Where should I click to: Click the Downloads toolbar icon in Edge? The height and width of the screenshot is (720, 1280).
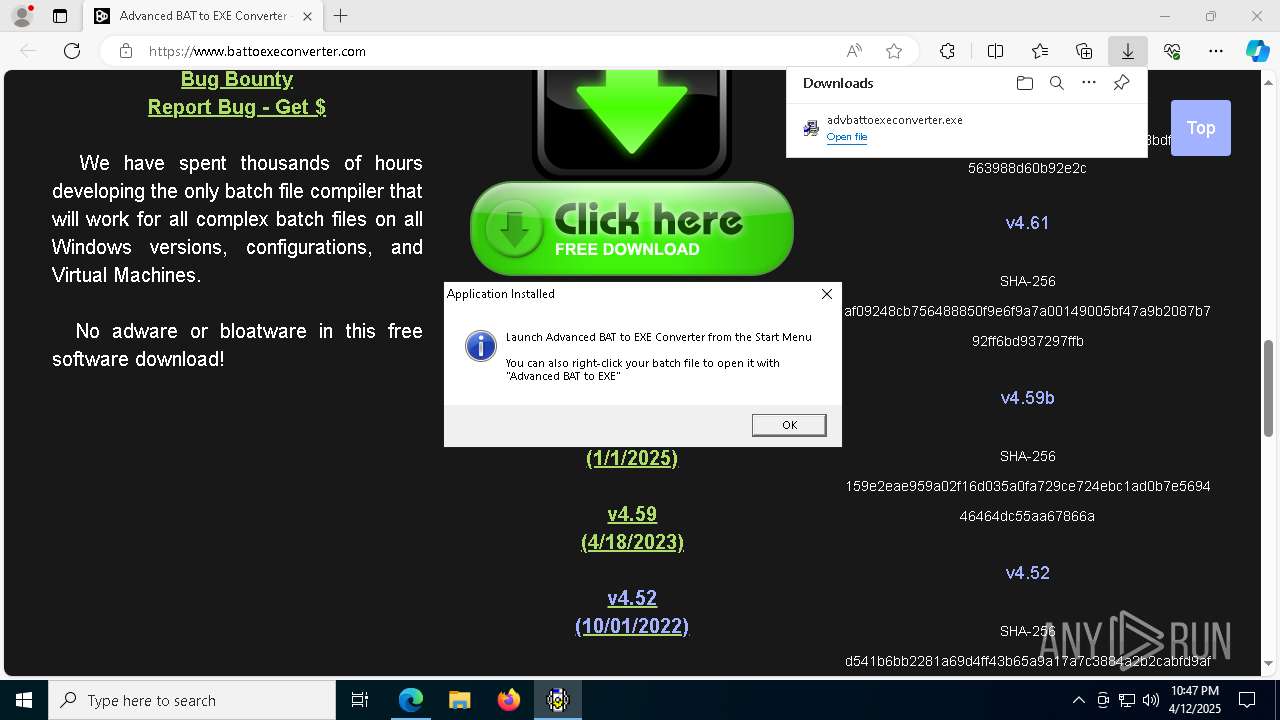tap(1127, 51)
